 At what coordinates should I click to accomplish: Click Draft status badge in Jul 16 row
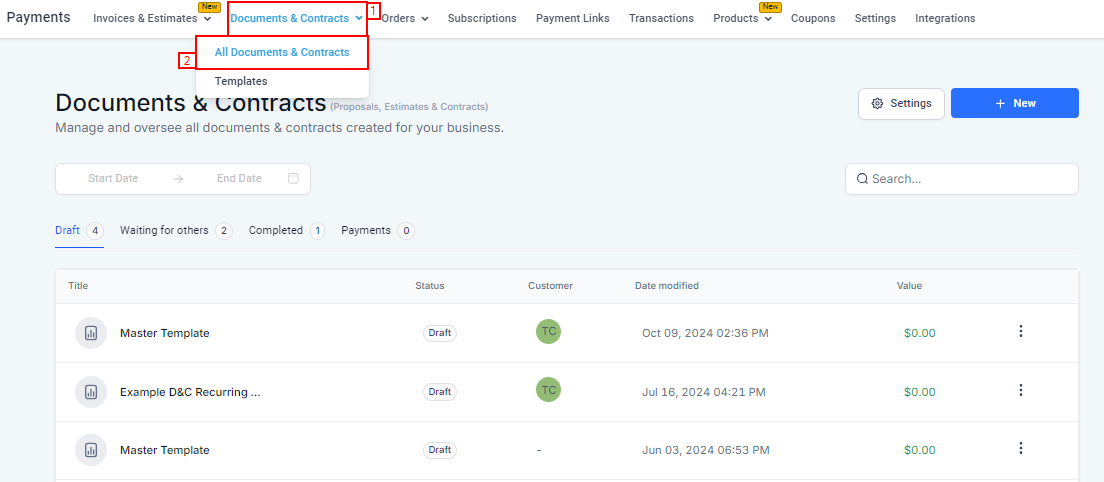(440, 392)
